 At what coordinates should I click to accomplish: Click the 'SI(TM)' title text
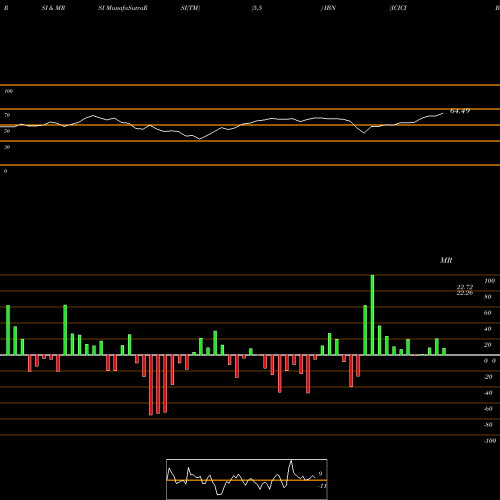190,8
